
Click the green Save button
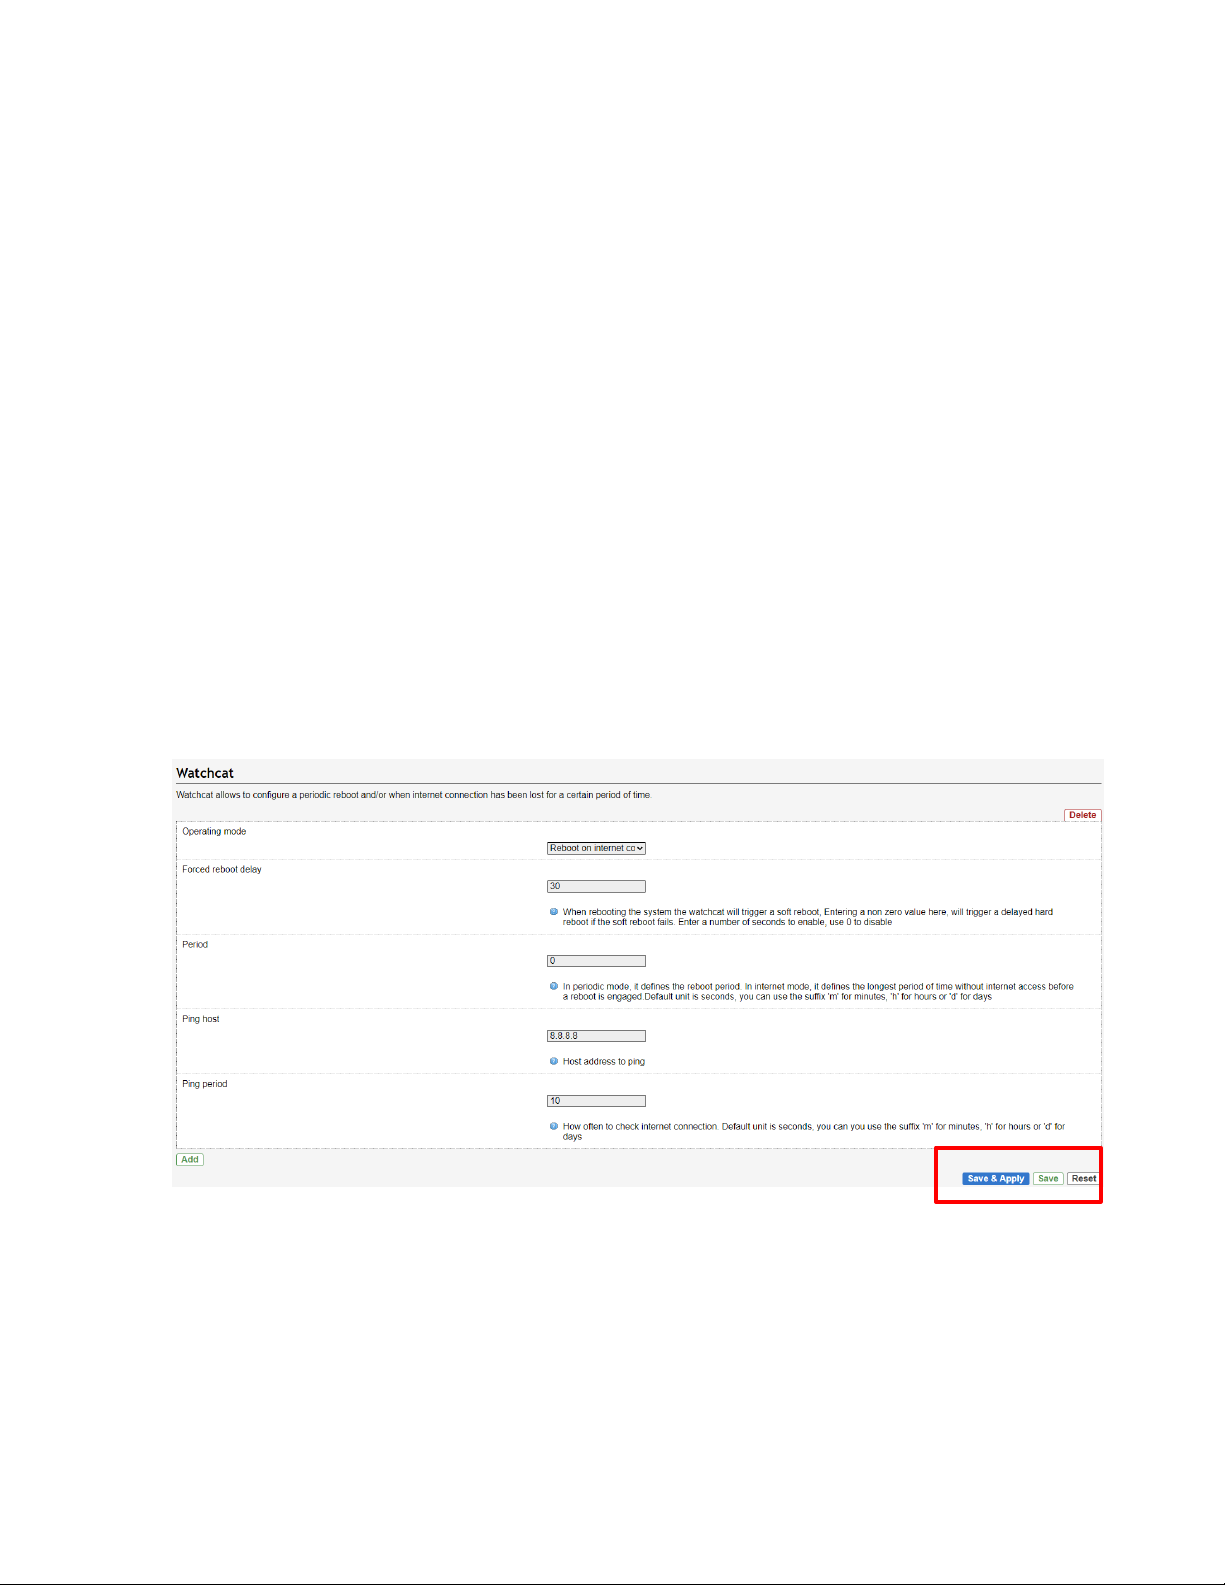click(x=1048, y=1179)
